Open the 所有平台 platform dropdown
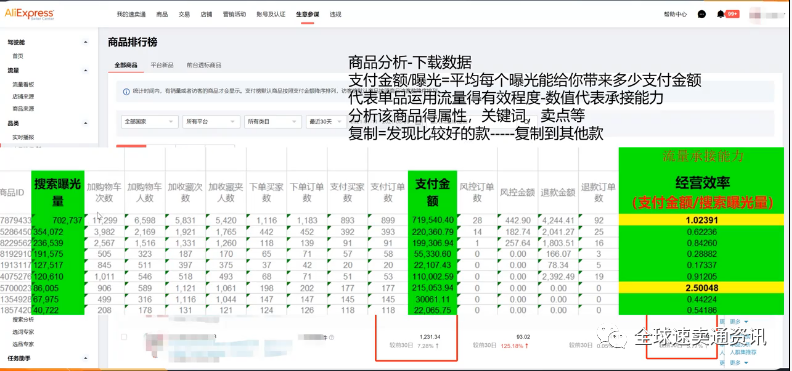The height and width of the screenshot is (371, 792). (211, 122)
